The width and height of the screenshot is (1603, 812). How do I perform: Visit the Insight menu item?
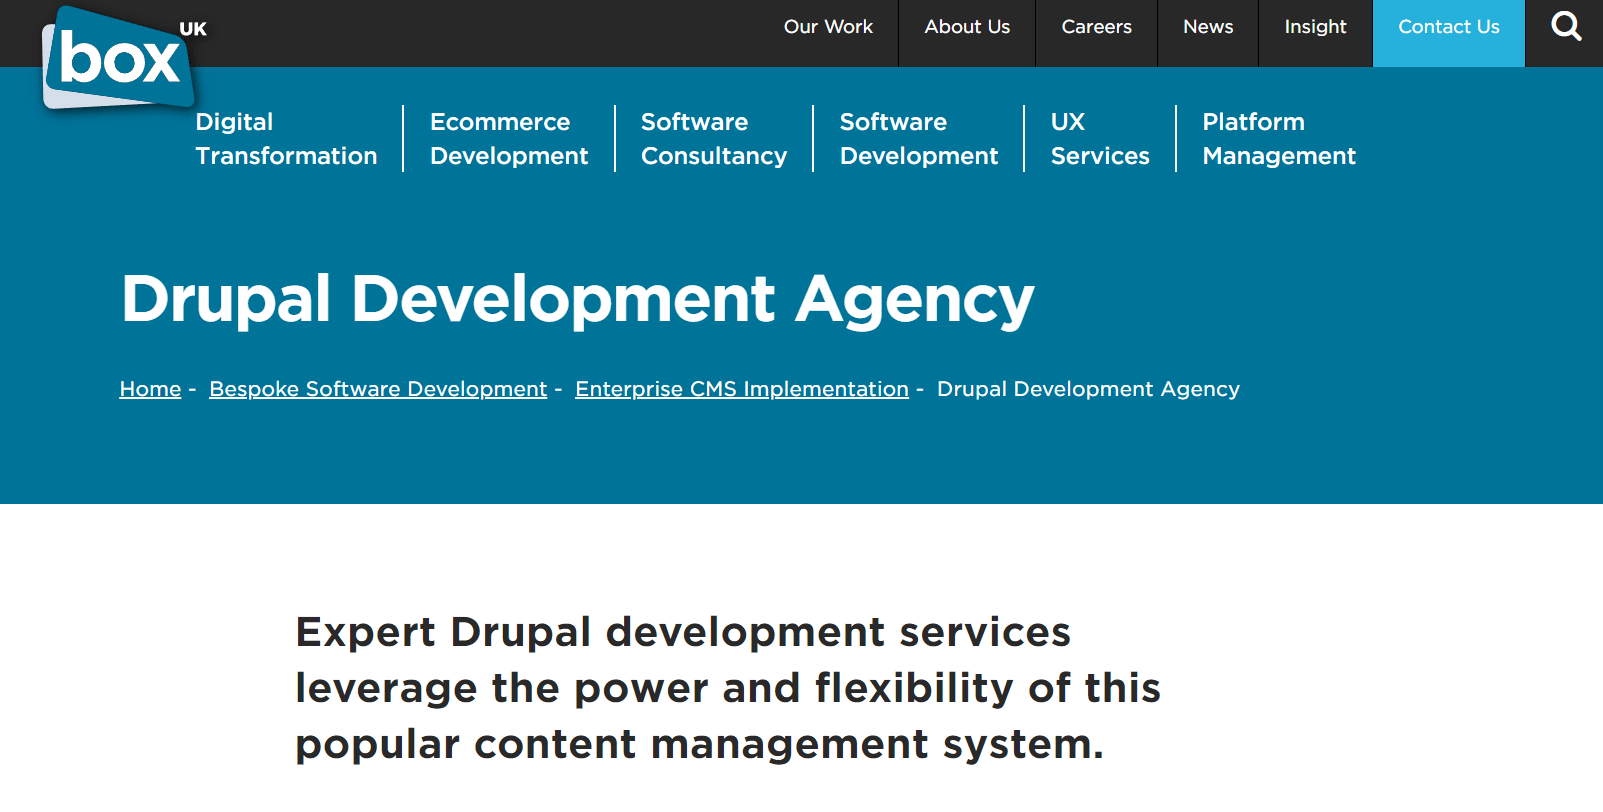tap(1315, 27)
